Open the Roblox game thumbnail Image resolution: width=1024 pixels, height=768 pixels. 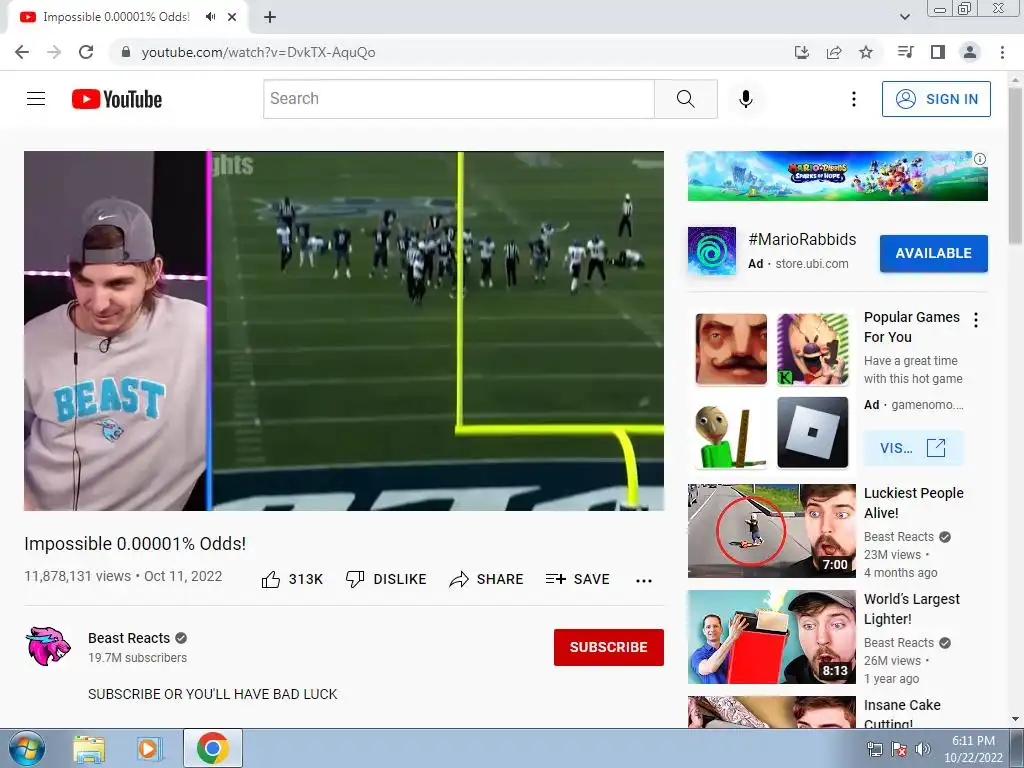tap(813, 432)
